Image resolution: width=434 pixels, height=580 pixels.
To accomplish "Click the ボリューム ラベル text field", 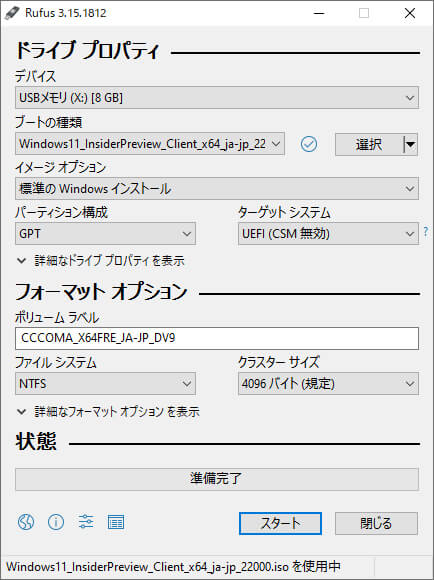I will coord(217,338).
